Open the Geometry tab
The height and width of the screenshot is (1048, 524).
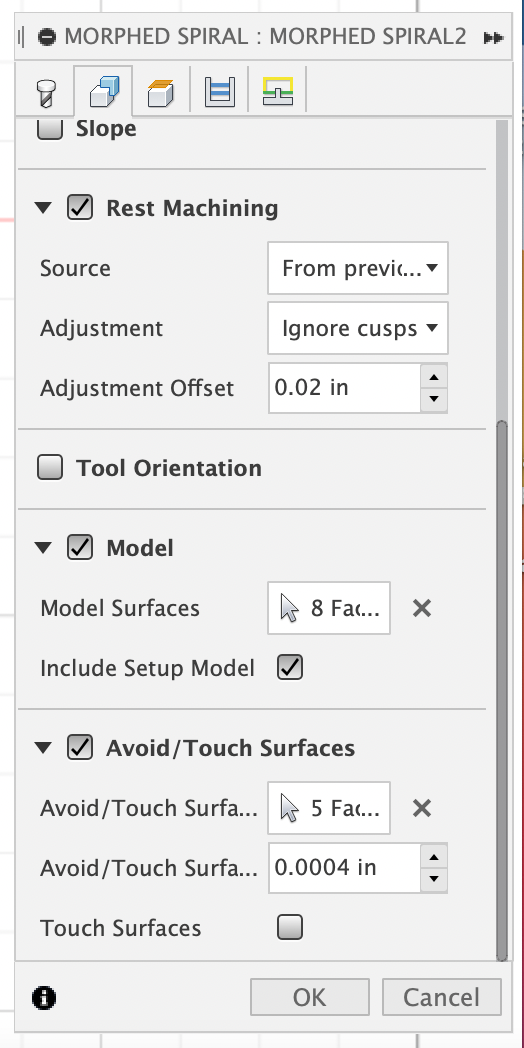click(x=104, y=91)
